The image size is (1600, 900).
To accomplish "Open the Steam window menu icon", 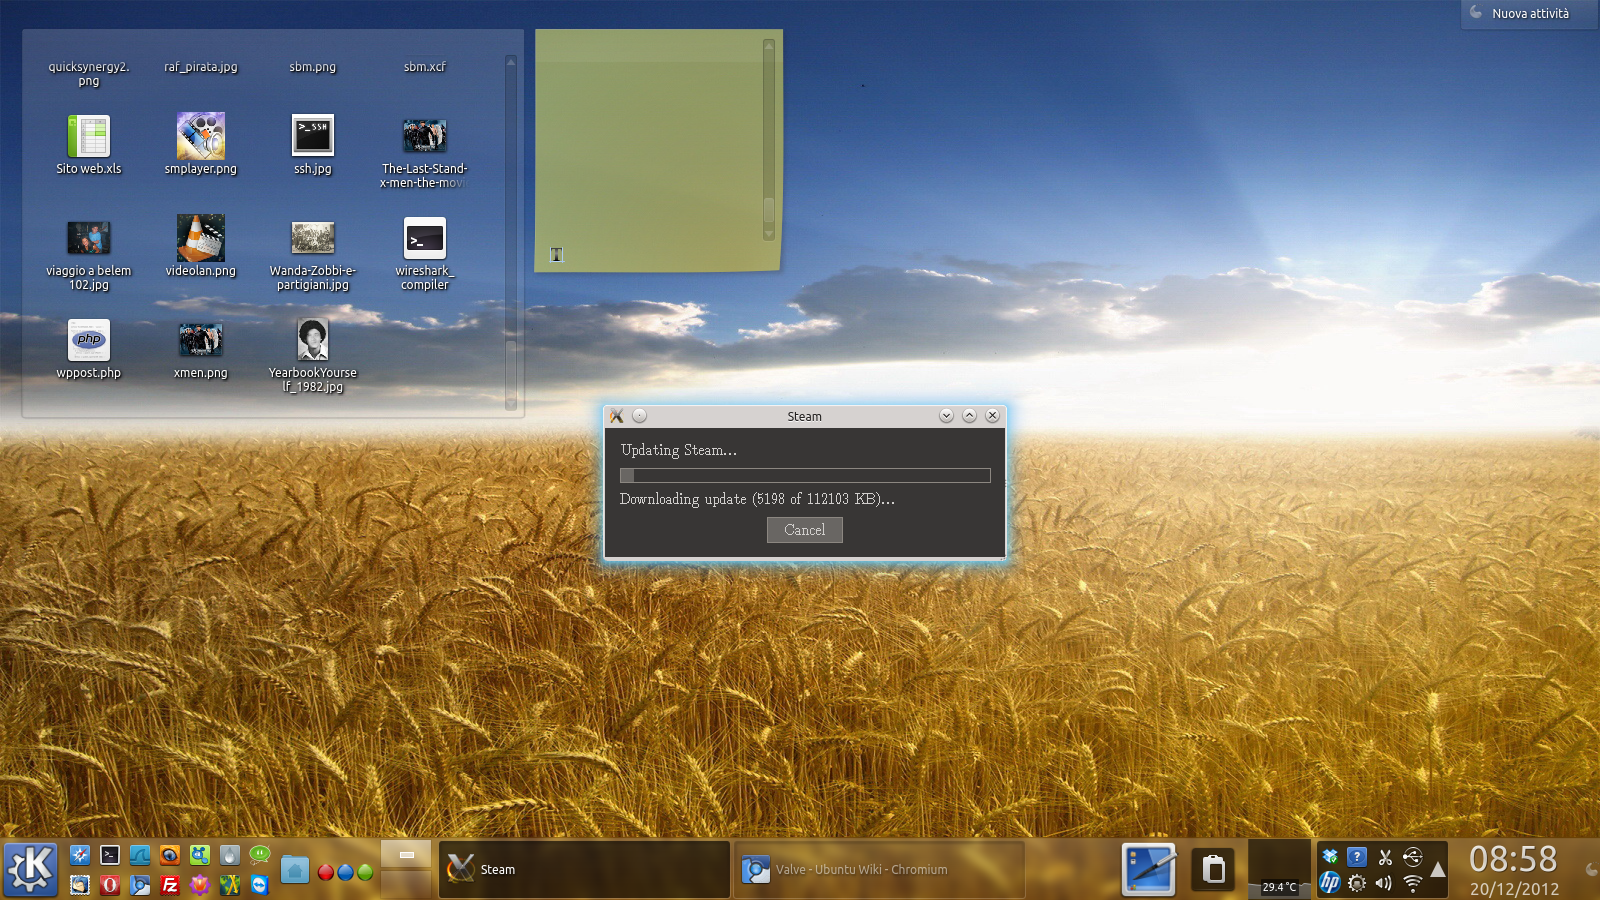I will tap(617, 416).
